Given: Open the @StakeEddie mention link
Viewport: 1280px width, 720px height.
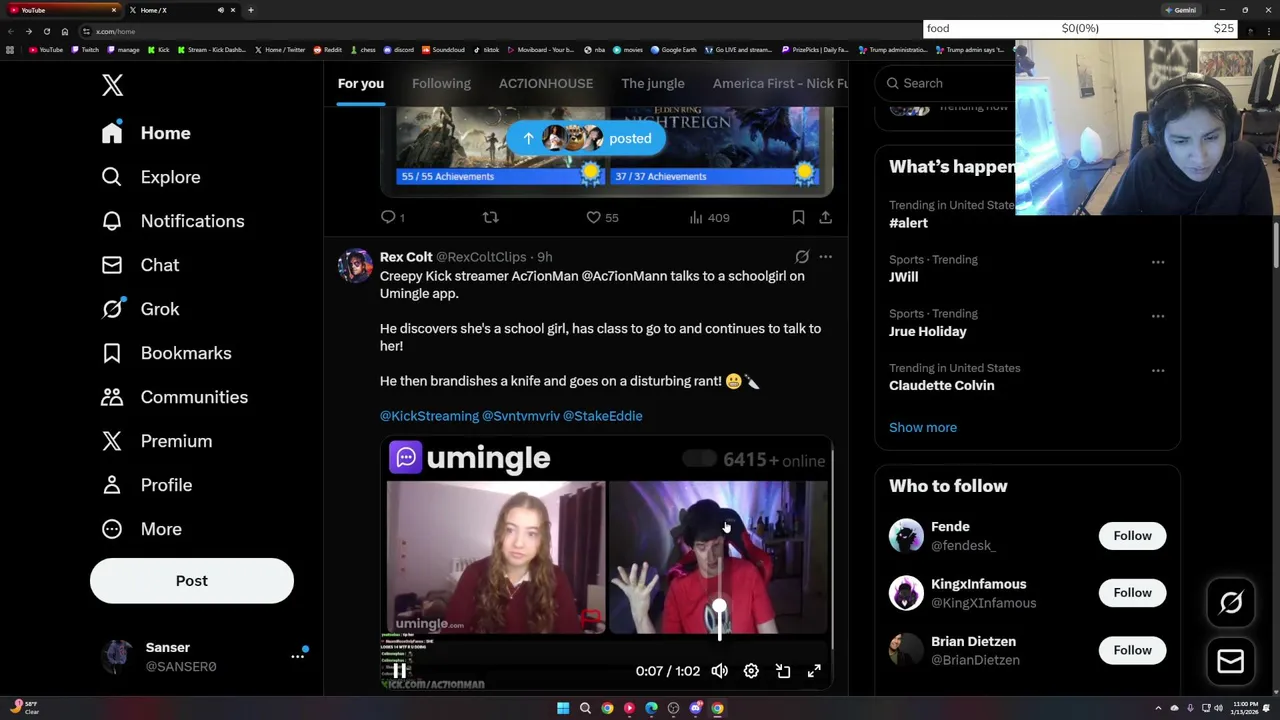Looking at the screenshot, I should tap(603, 416).
